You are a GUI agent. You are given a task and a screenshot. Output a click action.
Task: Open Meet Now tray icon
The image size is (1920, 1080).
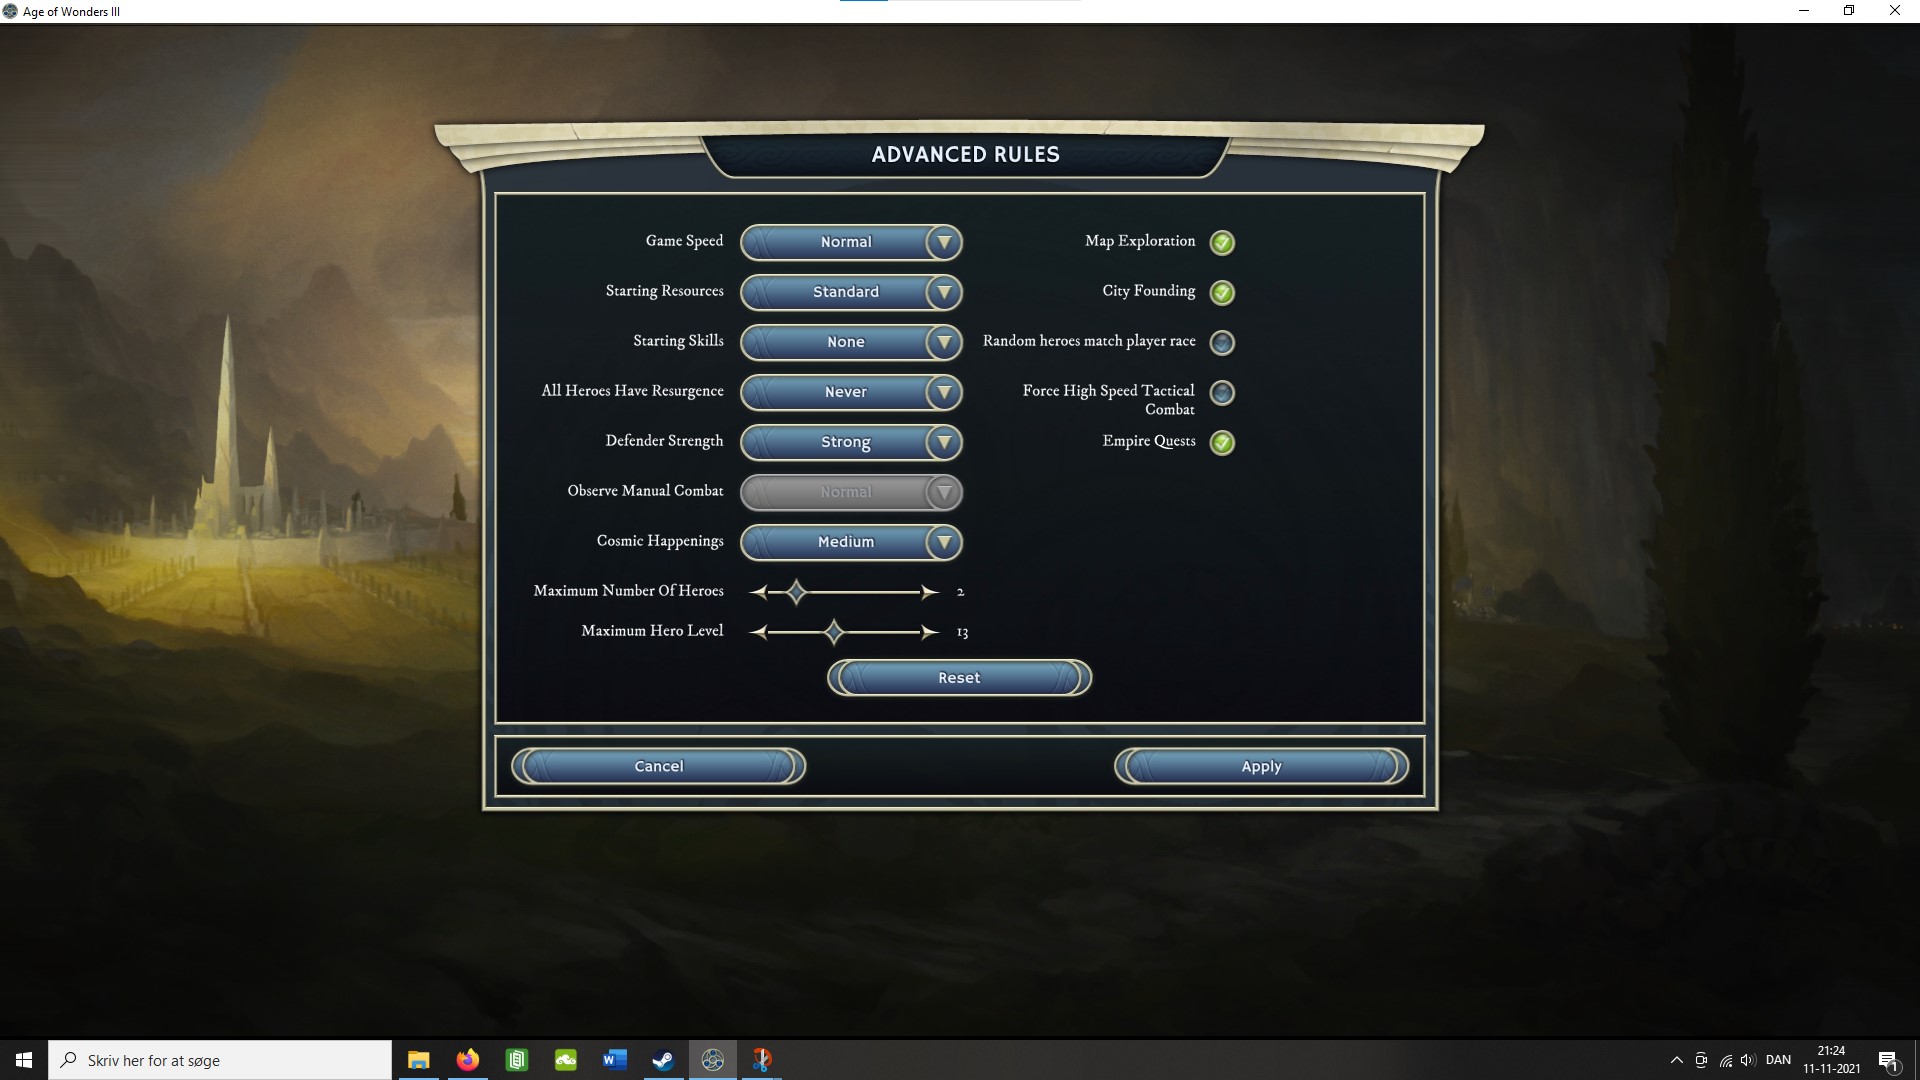1701,1060
